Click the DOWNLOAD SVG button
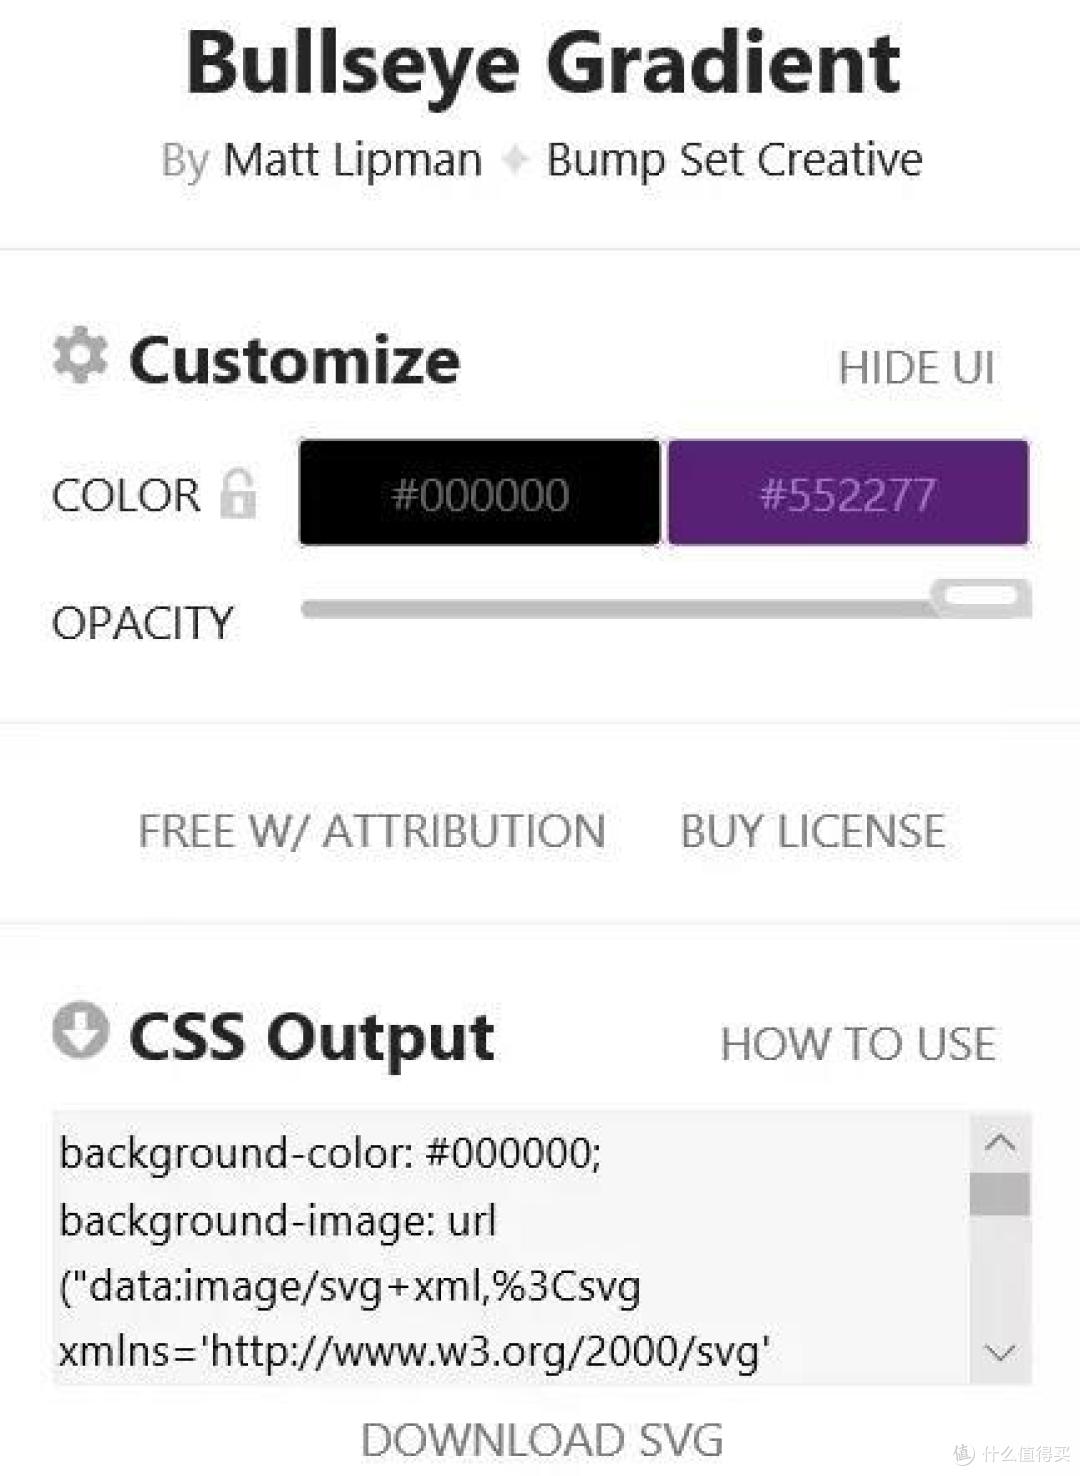 [542, 1440]
